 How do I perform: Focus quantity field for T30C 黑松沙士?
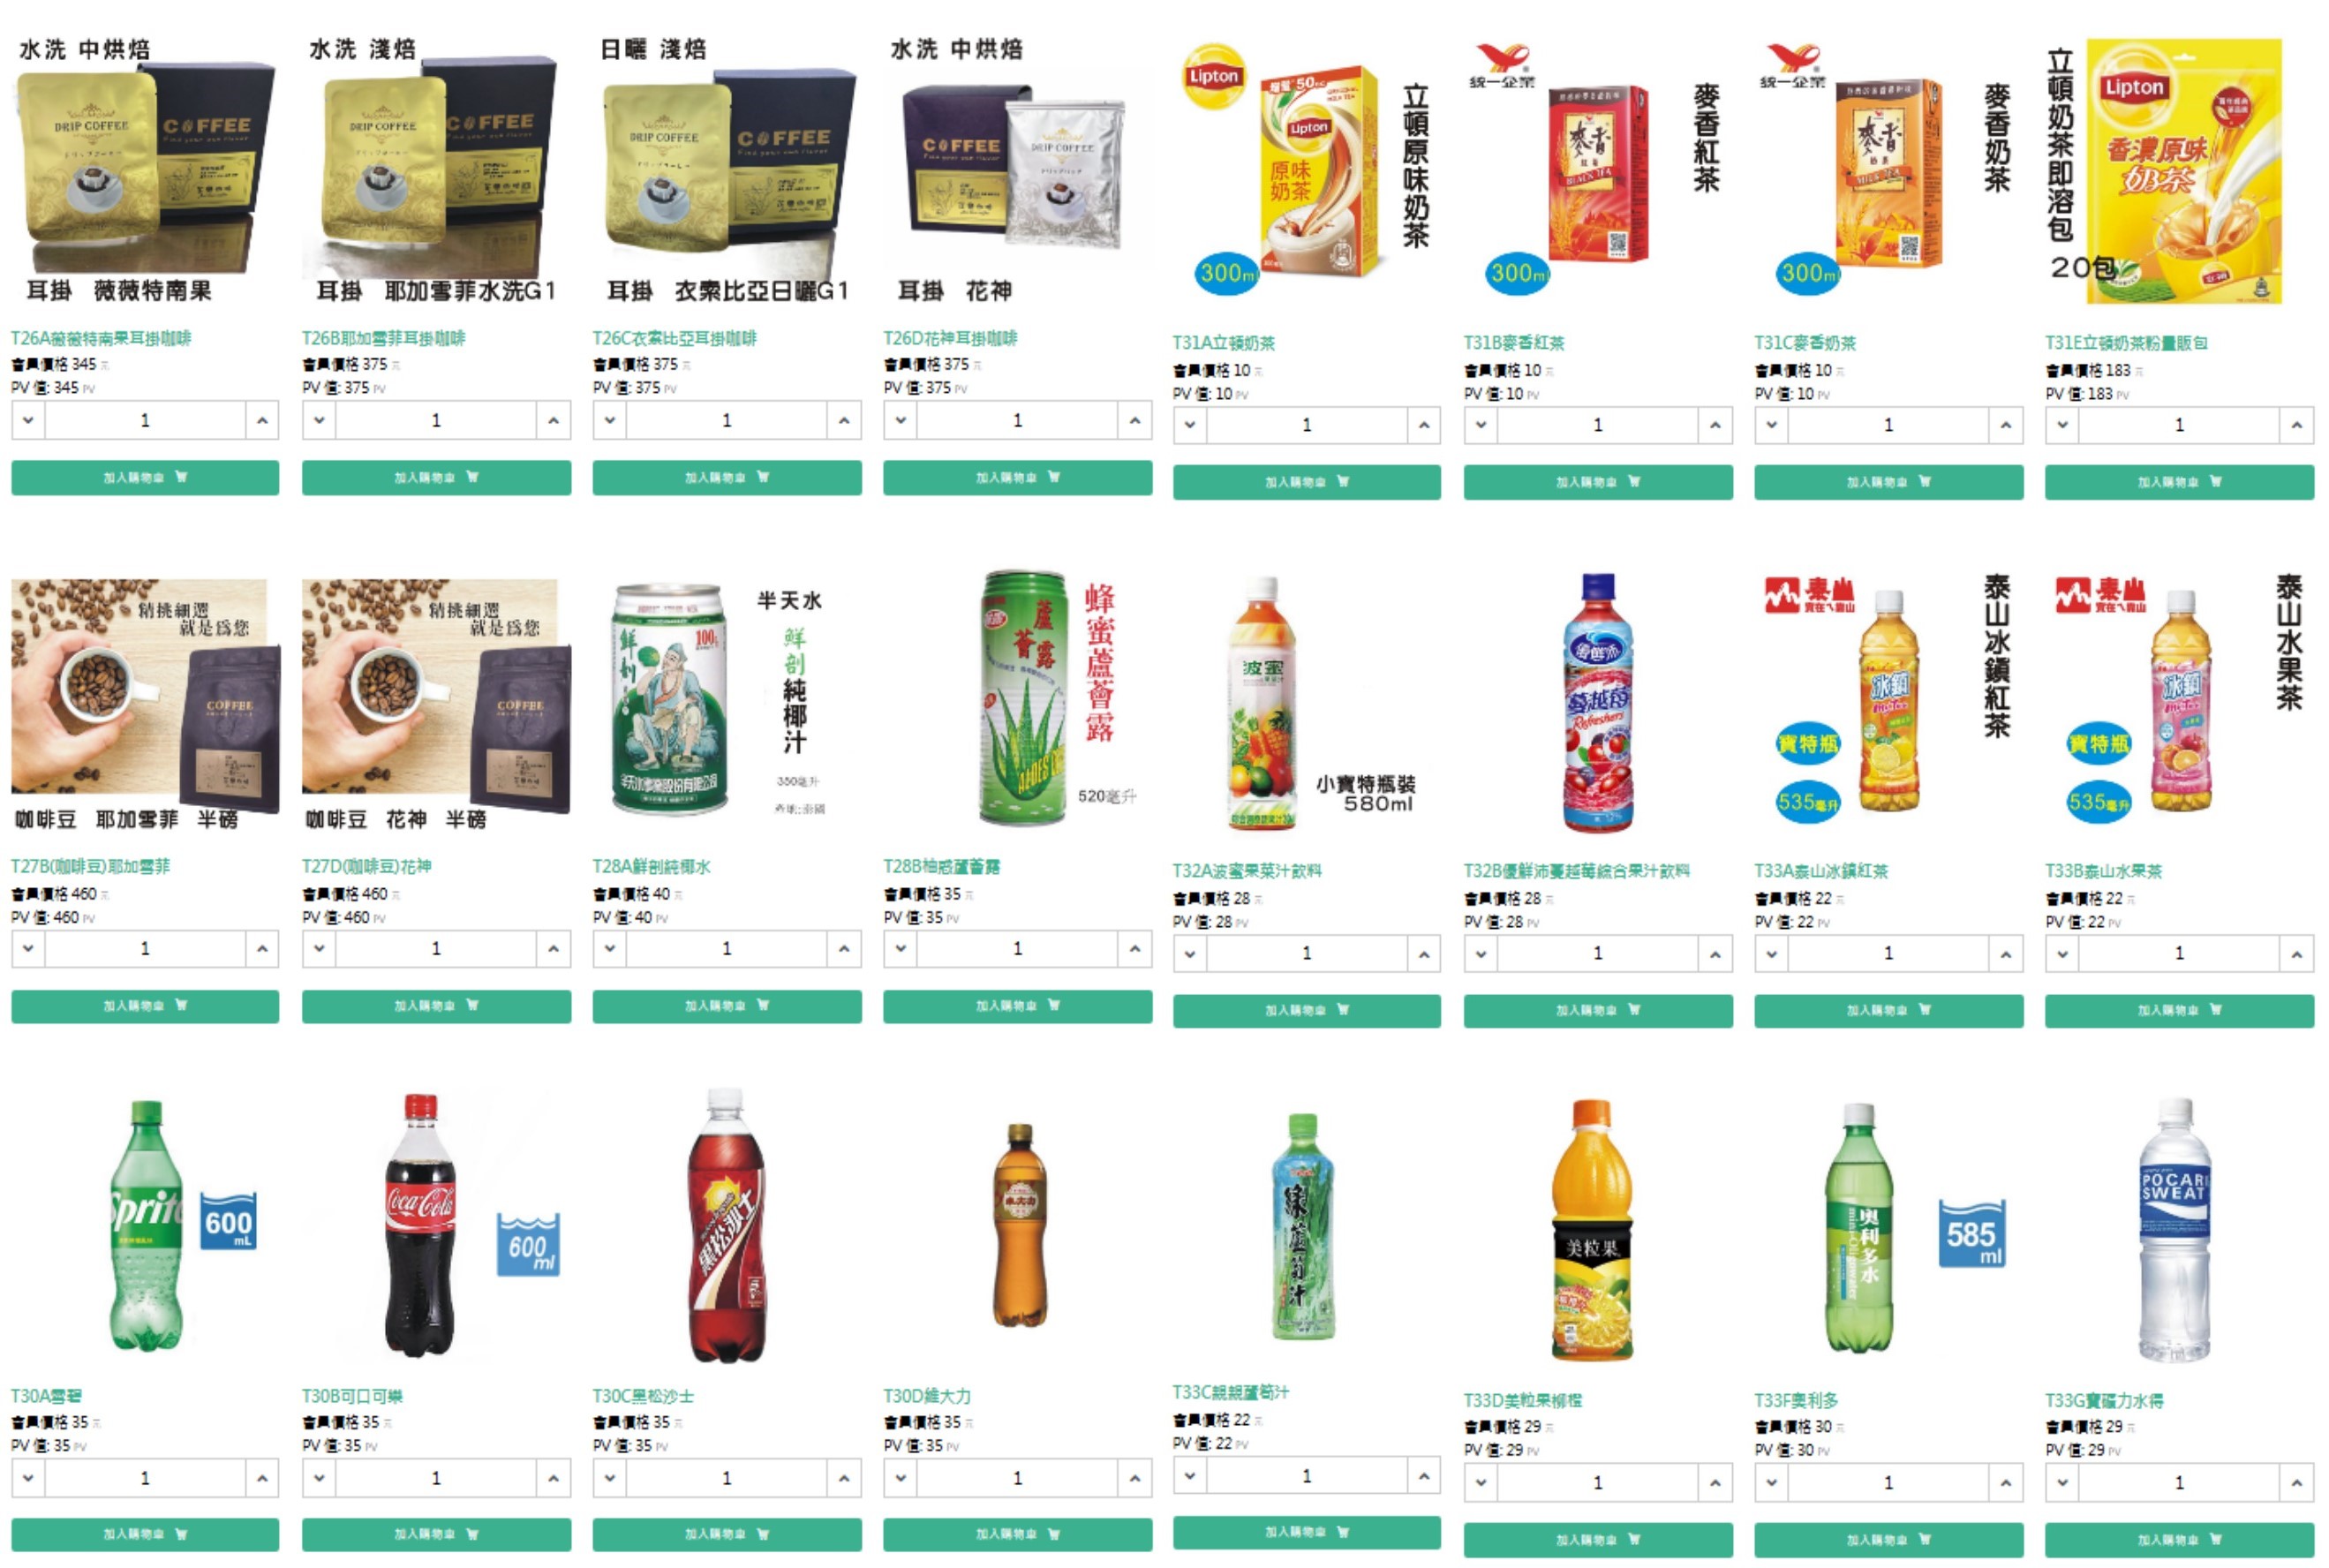pyautogui.click(x=727, y=1478)
